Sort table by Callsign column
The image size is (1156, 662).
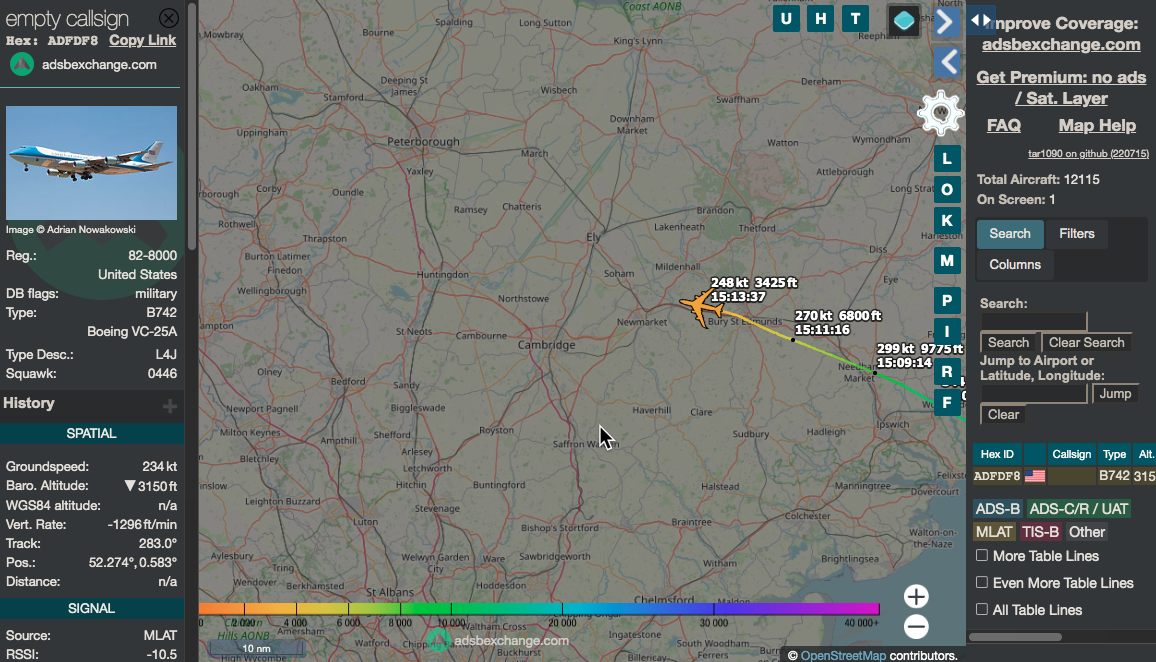(1071, 454)
